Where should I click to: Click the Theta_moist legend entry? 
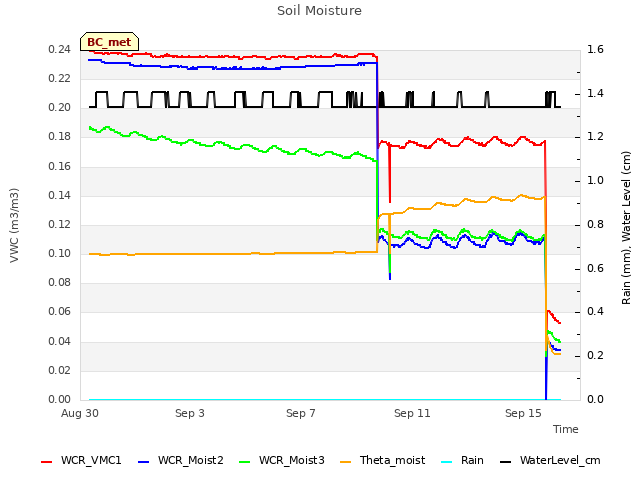[x=382, y=460]
